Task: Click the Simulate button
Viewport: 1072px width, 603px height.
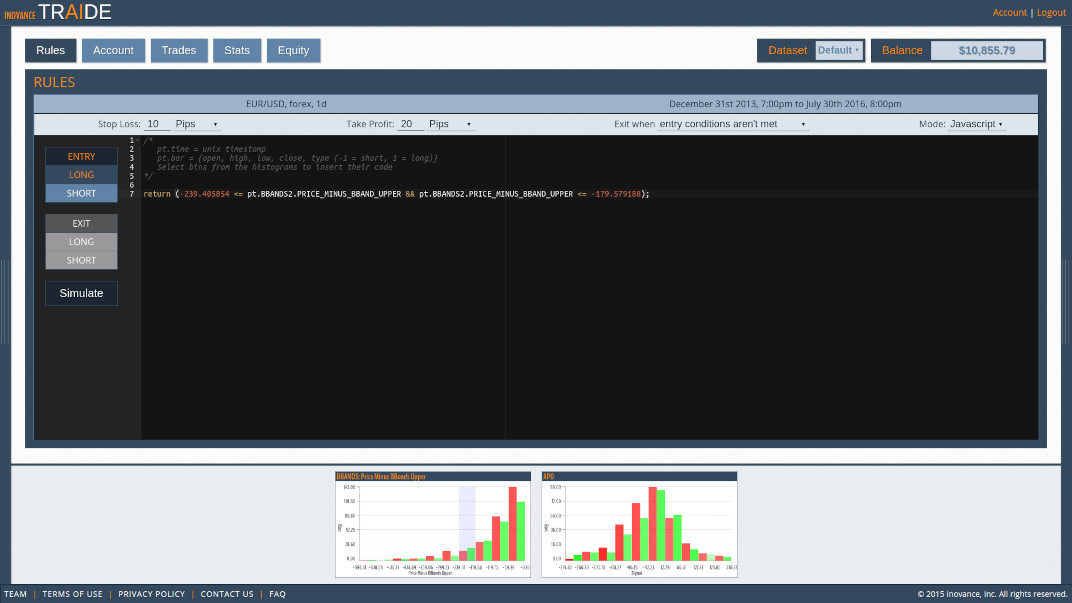Action: click(81, 293)
